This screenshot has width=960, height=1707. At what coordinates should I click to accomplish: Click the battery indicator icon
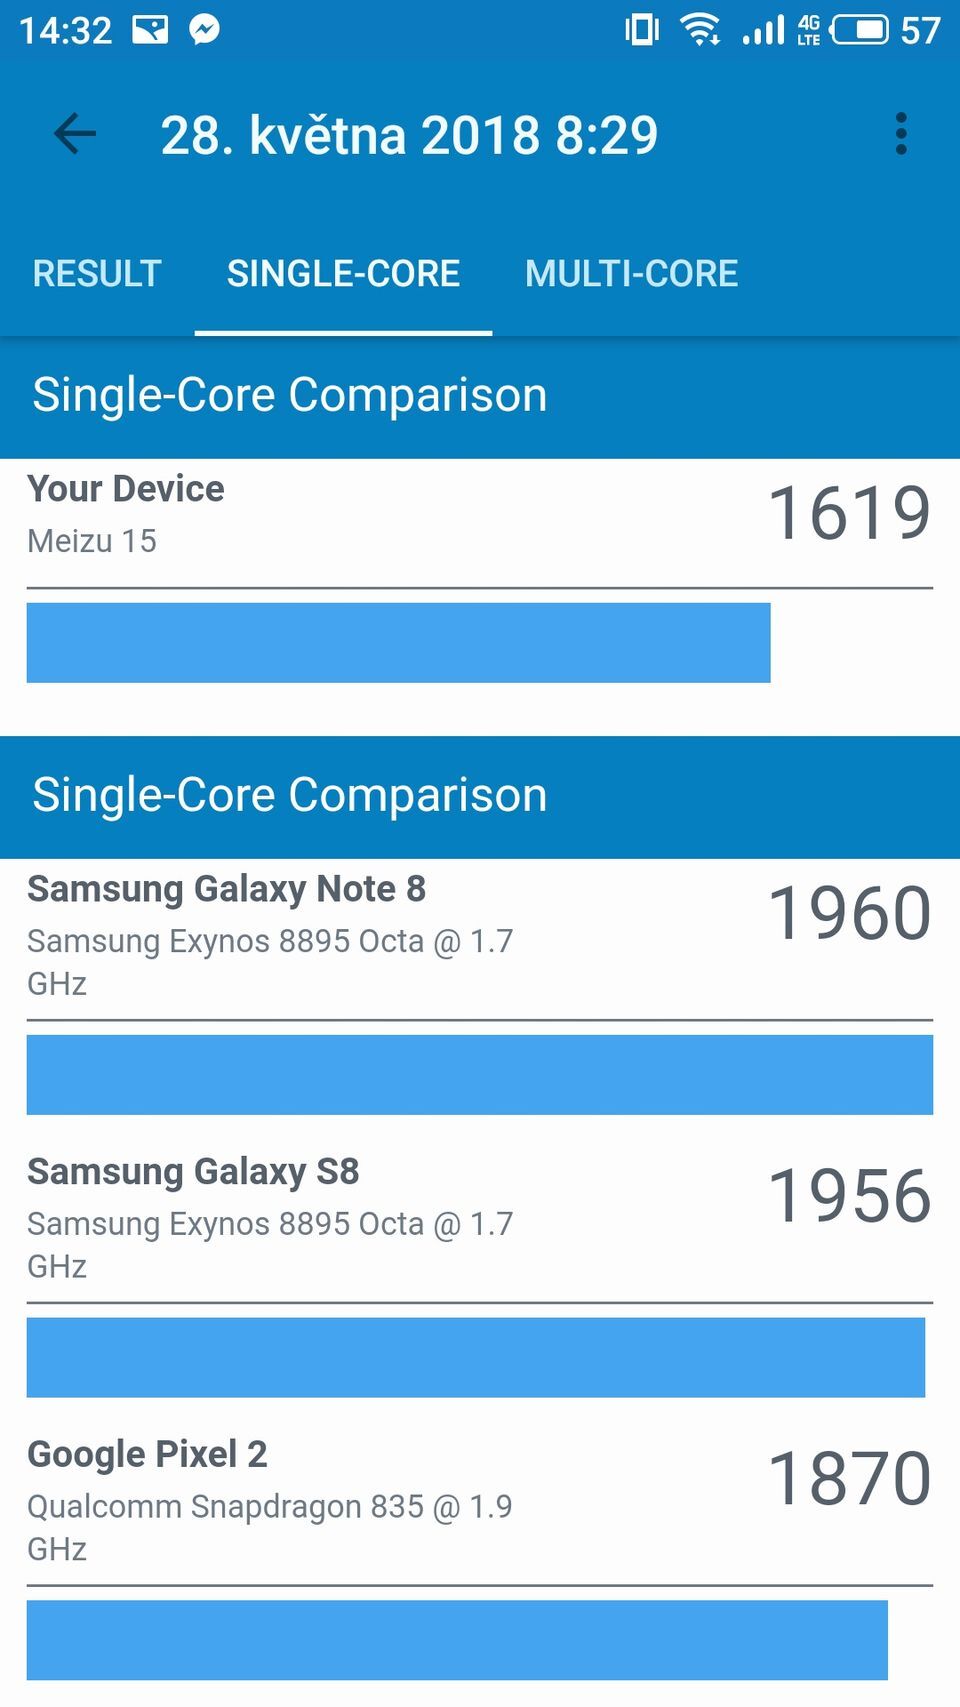pos(862,29)
